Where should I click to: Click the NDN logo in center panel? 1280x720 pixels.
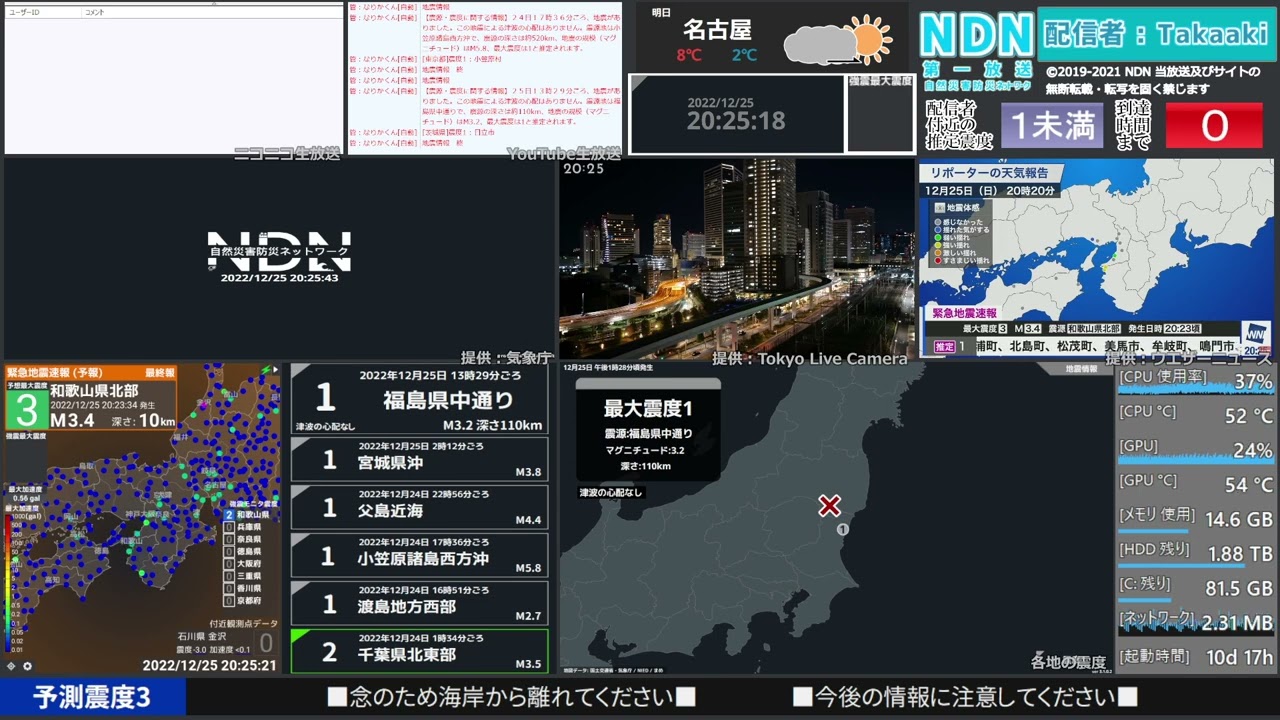(x=279, y=251)
